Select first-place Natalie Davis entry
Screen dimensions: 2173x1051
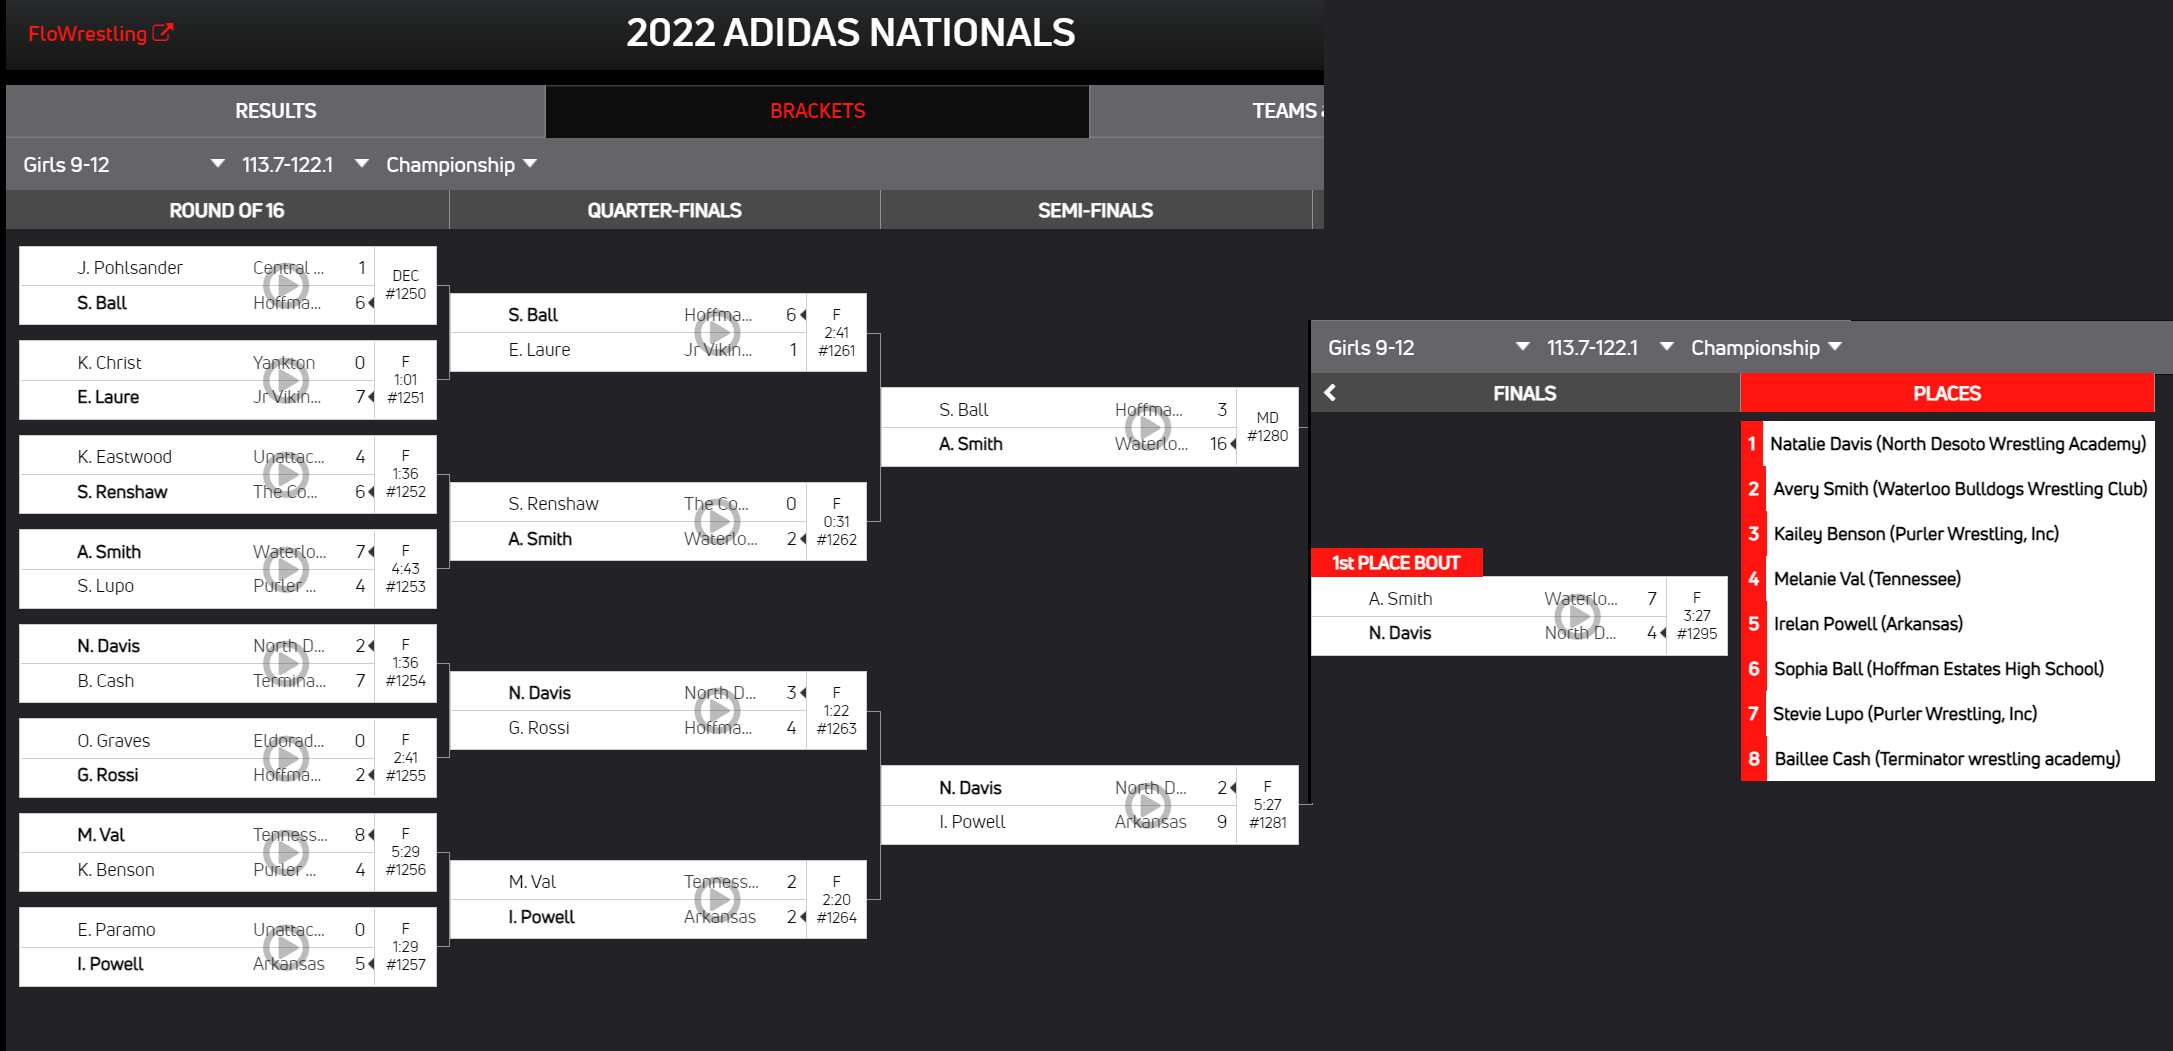1957,444
